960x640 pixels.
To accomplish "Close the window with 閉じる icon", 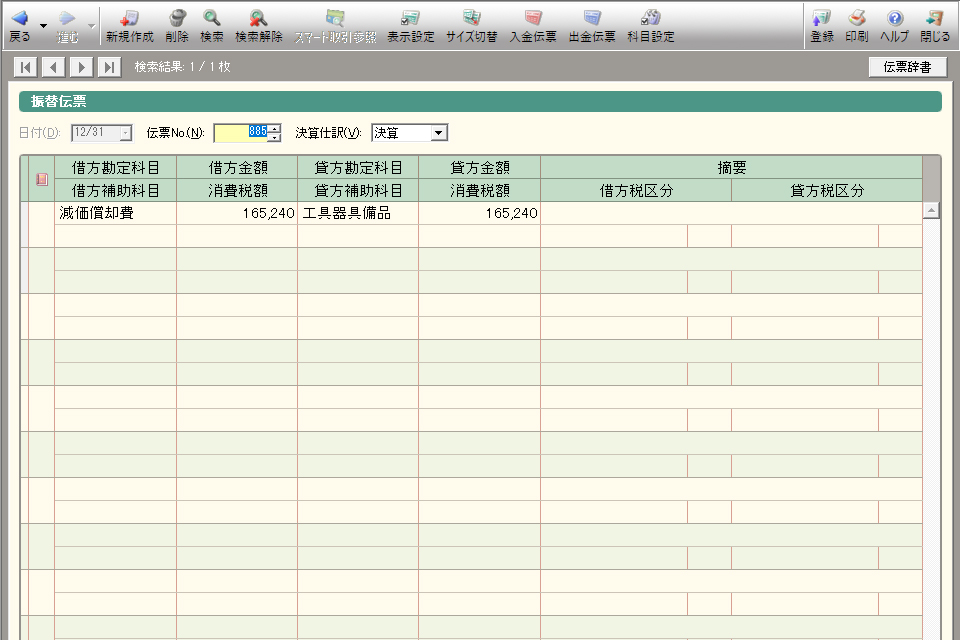I will (x=935, y=26).
